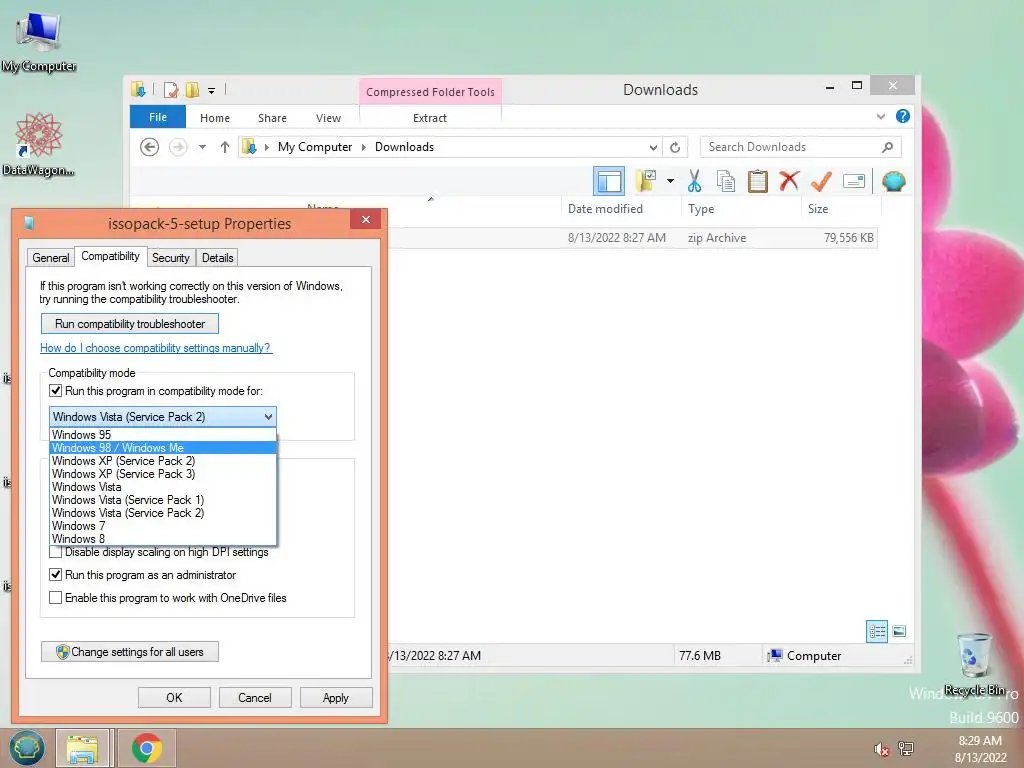1024x768 pixels.
Task: Expand the ribbon with the chevron
Action: [x=880, y=116]
